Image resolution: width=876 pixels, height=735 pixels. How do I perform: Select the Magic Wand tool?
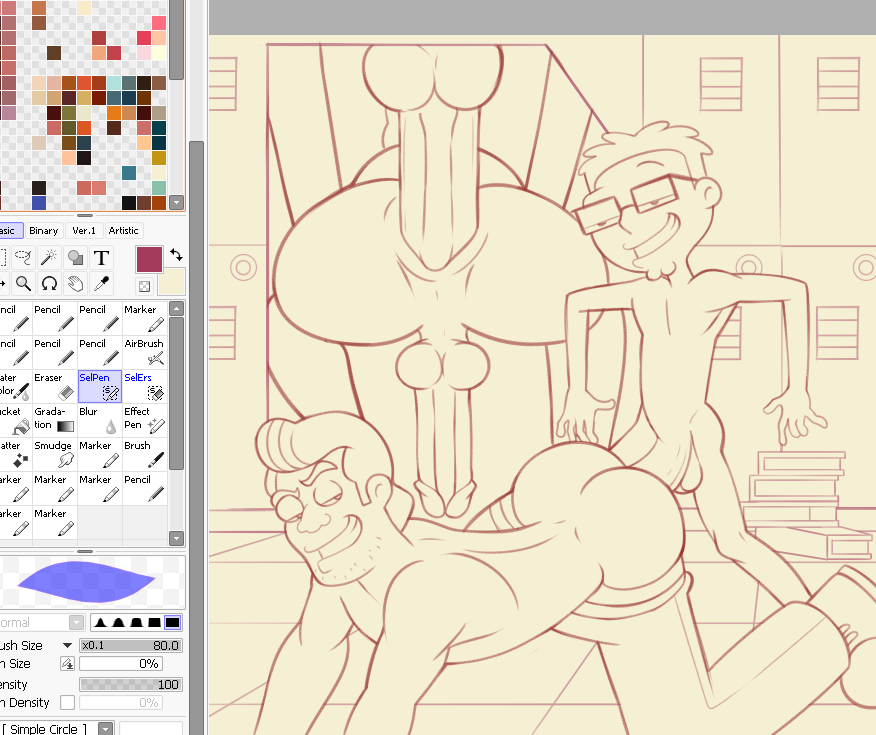(x=49, y=257)
